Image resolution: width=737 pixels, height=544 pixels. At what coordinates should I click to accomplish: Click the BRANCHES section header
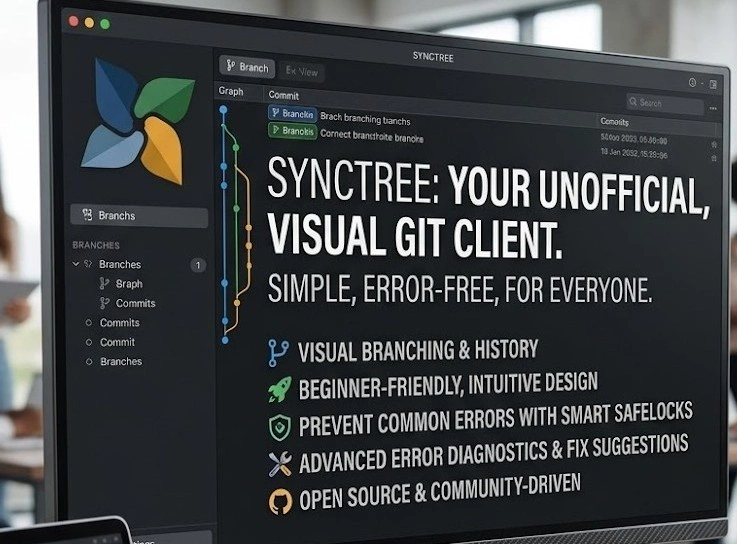click(x=96, y=245)
